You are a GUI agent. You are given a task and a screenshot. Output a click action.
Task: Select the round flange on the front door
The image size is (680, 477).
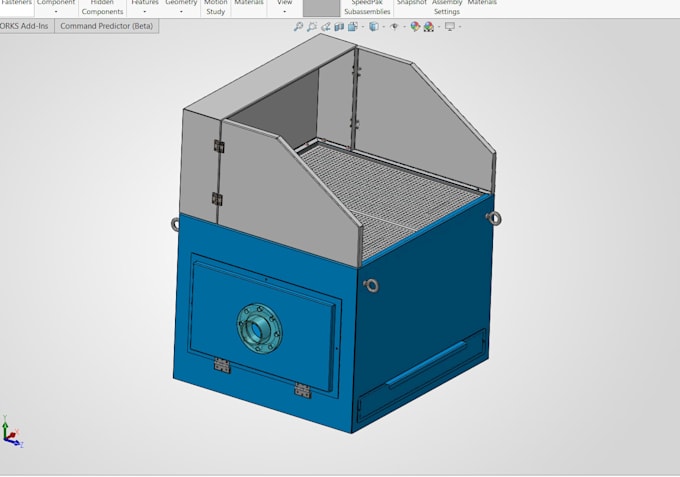click(259, 328)
